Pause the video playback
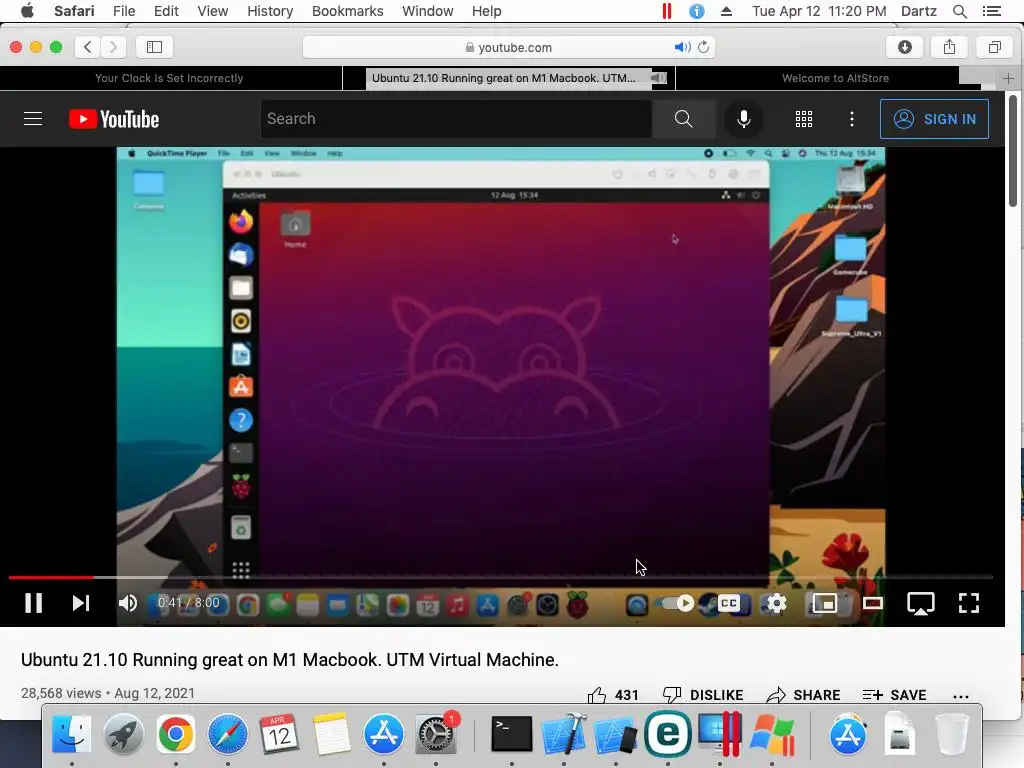 pos(33,603)
